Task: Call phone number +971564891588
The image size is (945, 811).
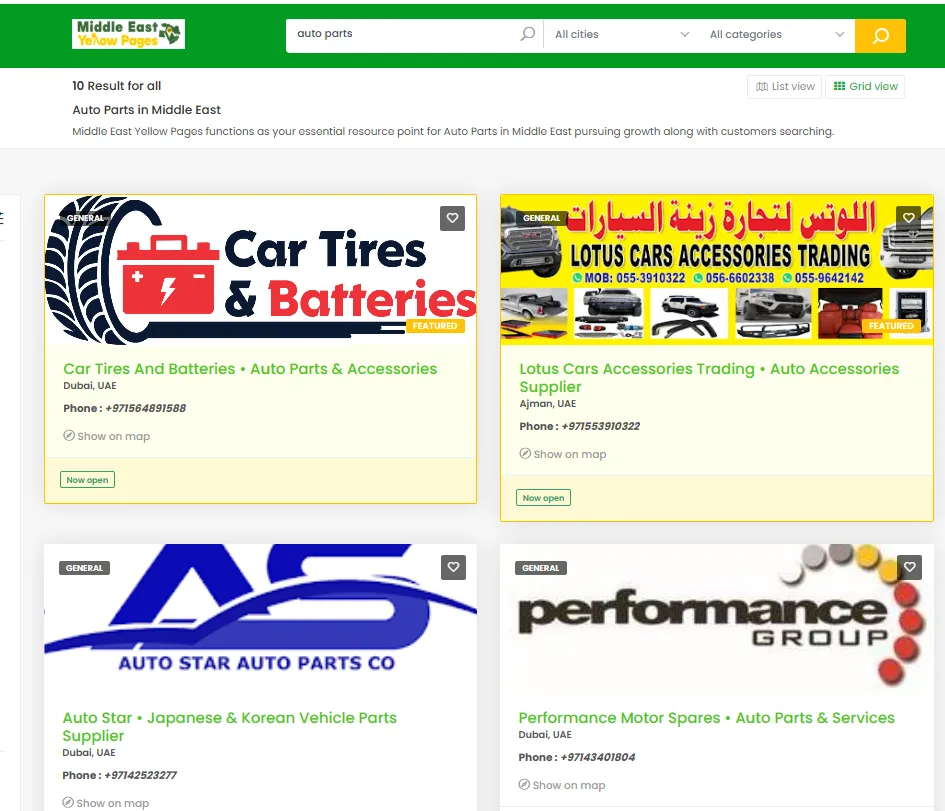Action: [x=145, y=409]
